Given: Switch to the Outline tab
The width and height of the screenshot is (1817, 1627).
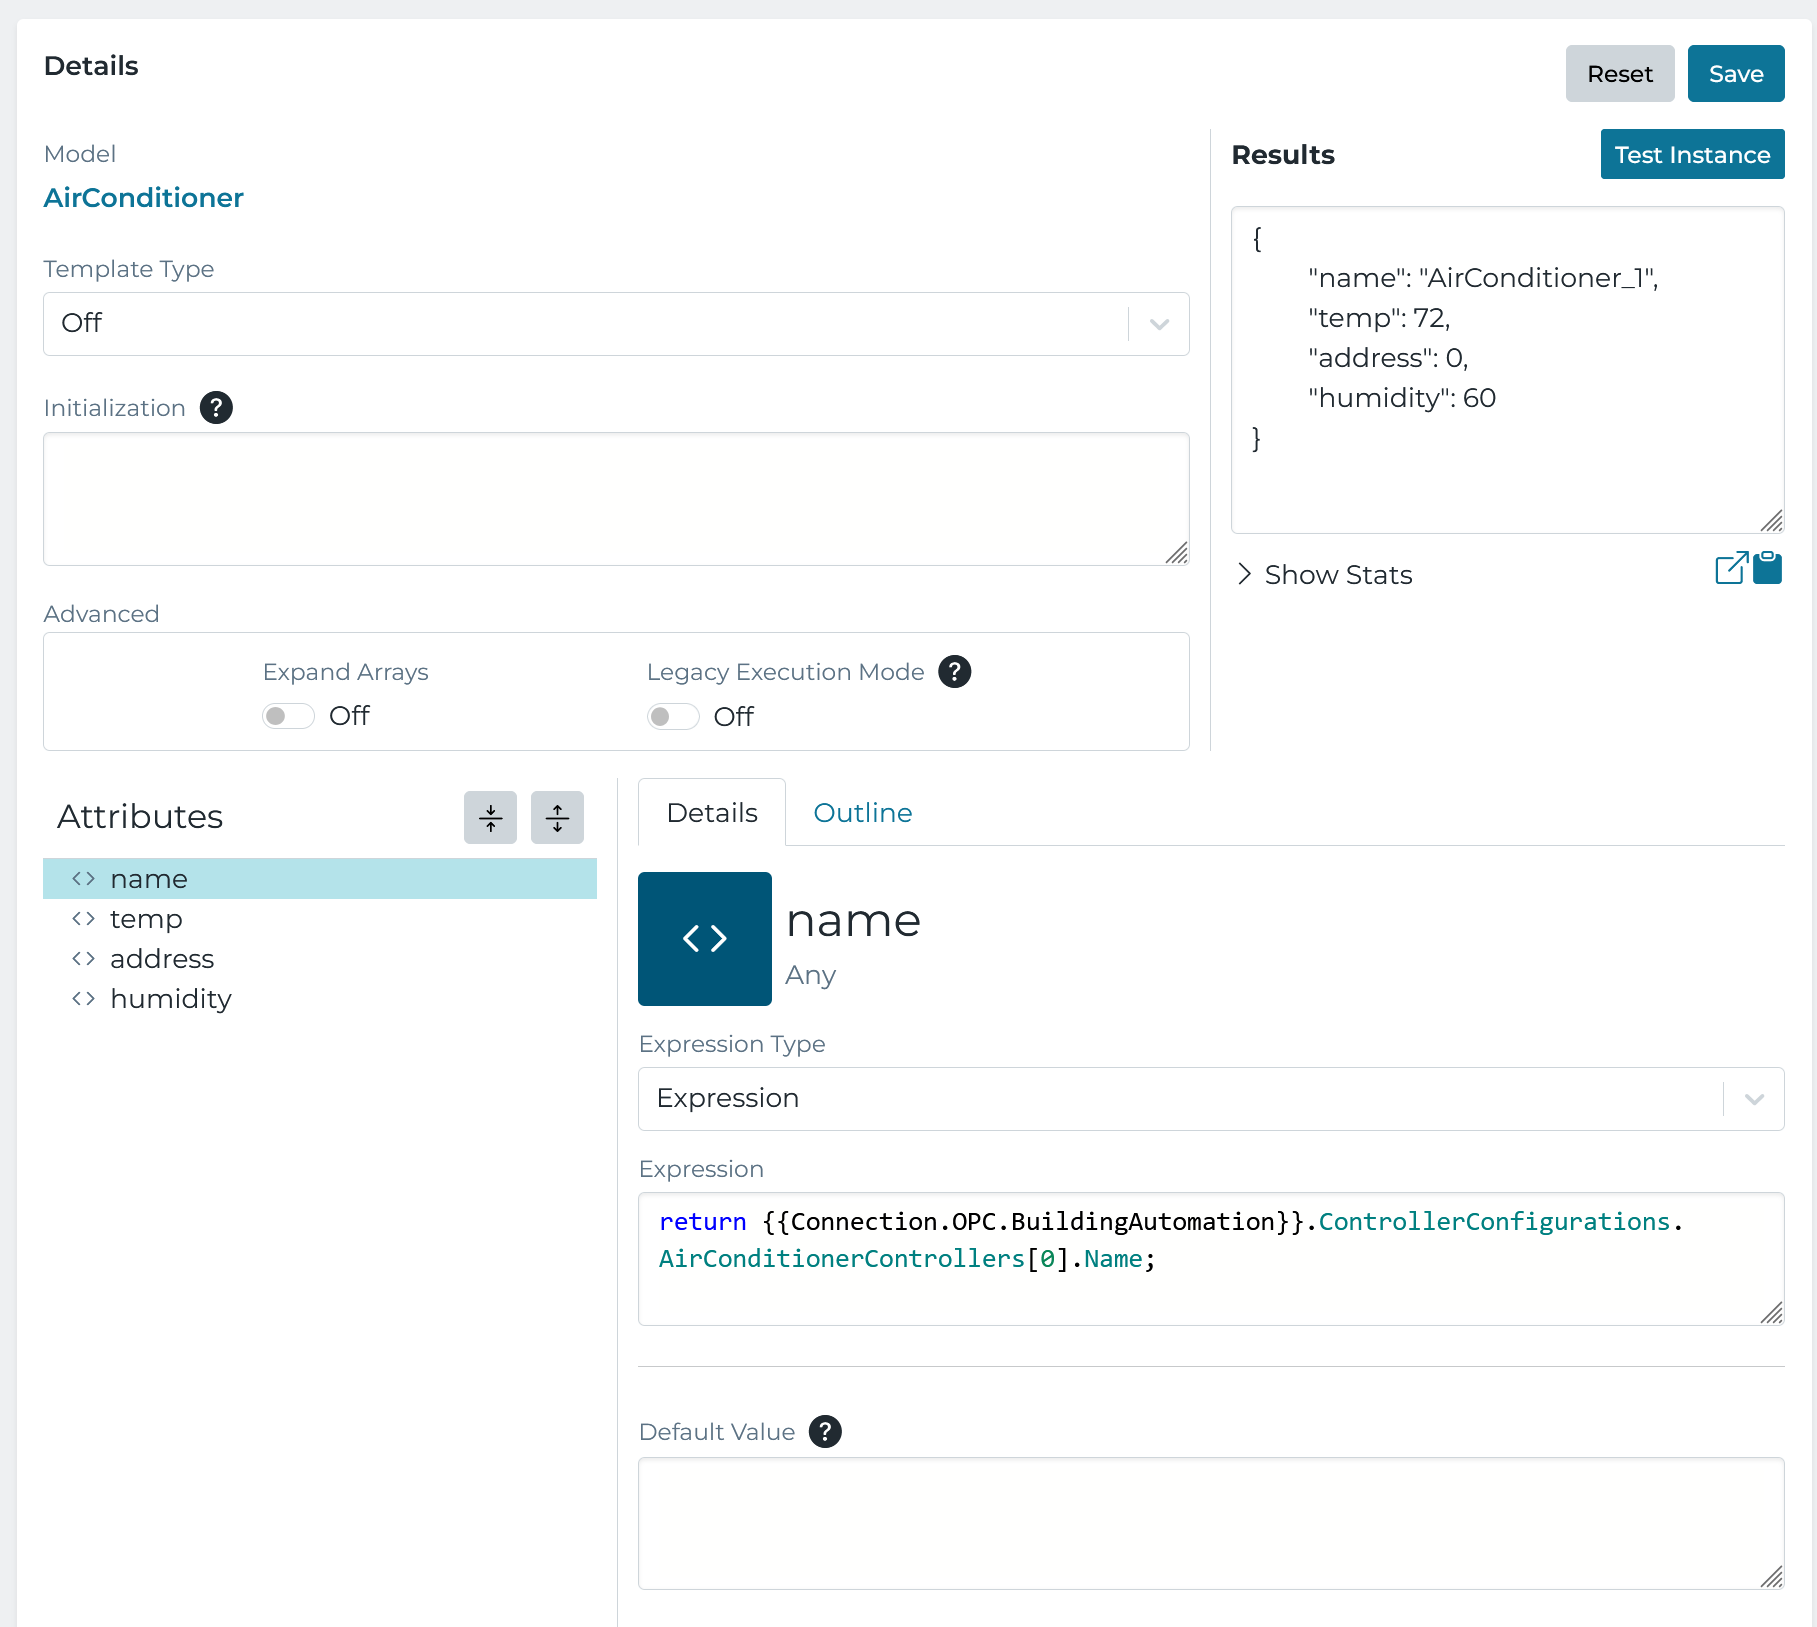Looking at the screenshot, I should click(x=862, y=812).
